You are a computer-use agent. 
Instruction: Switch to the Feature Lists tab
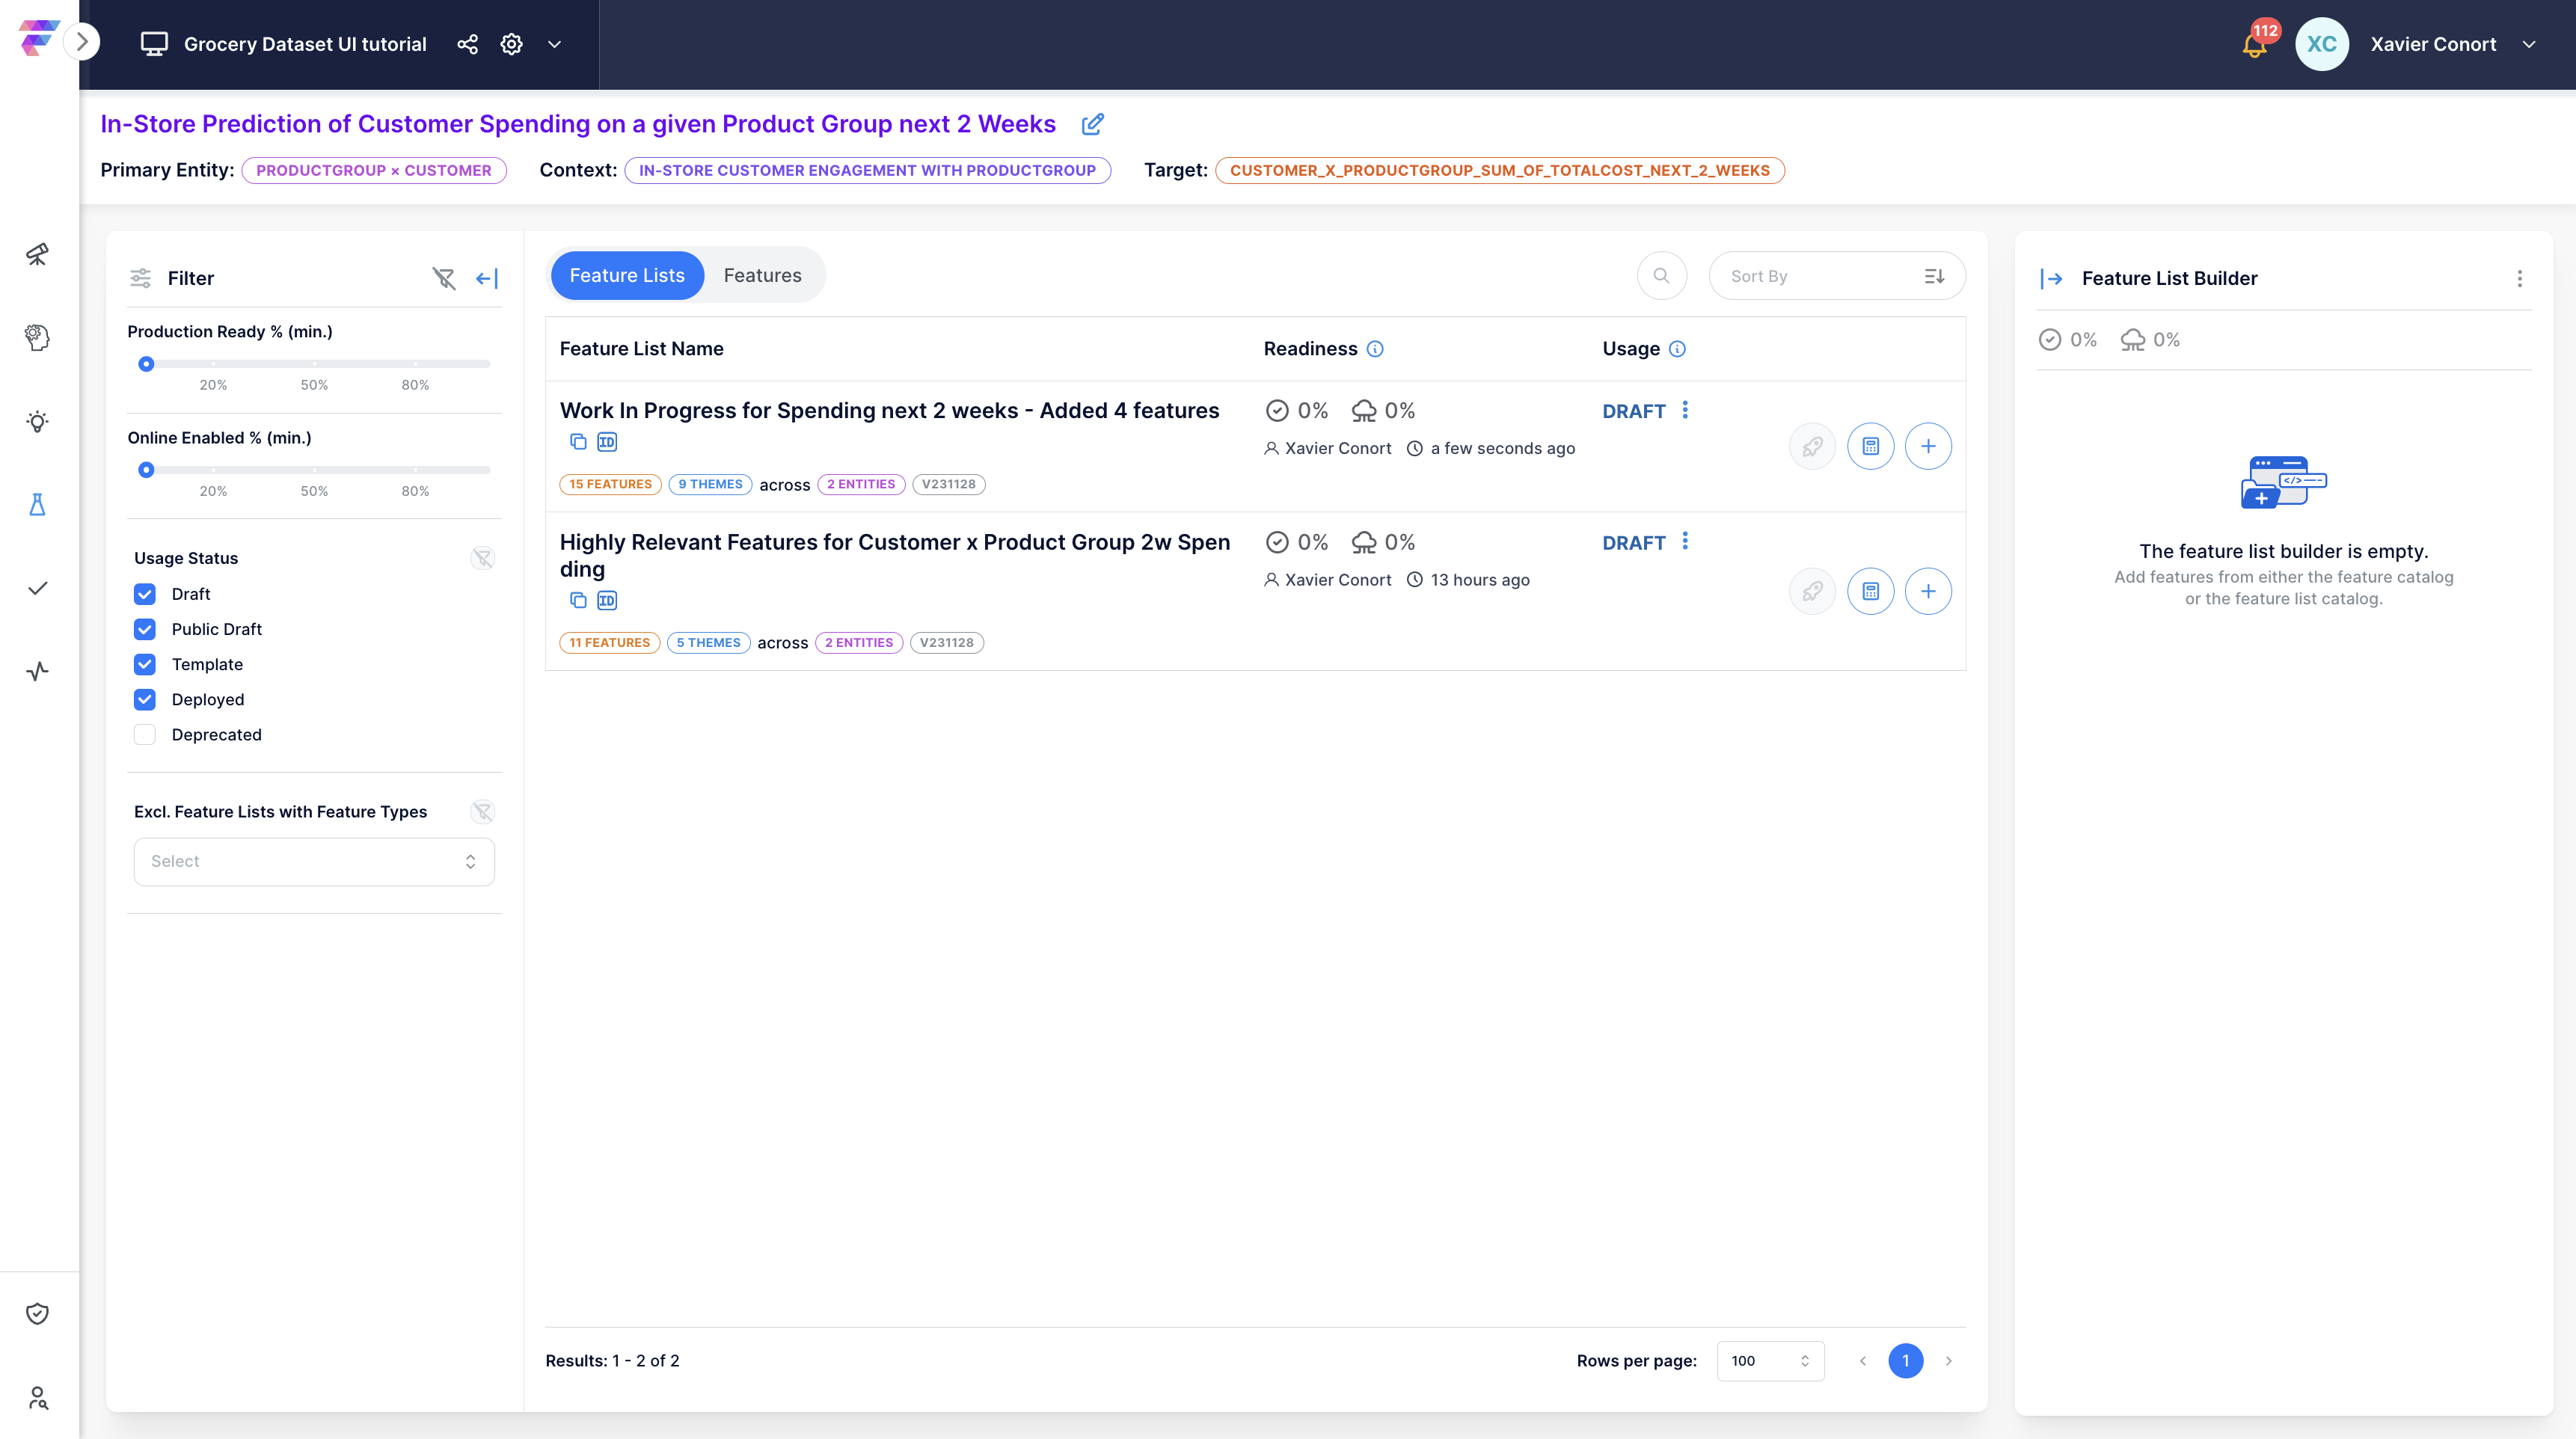pos(627,275)
